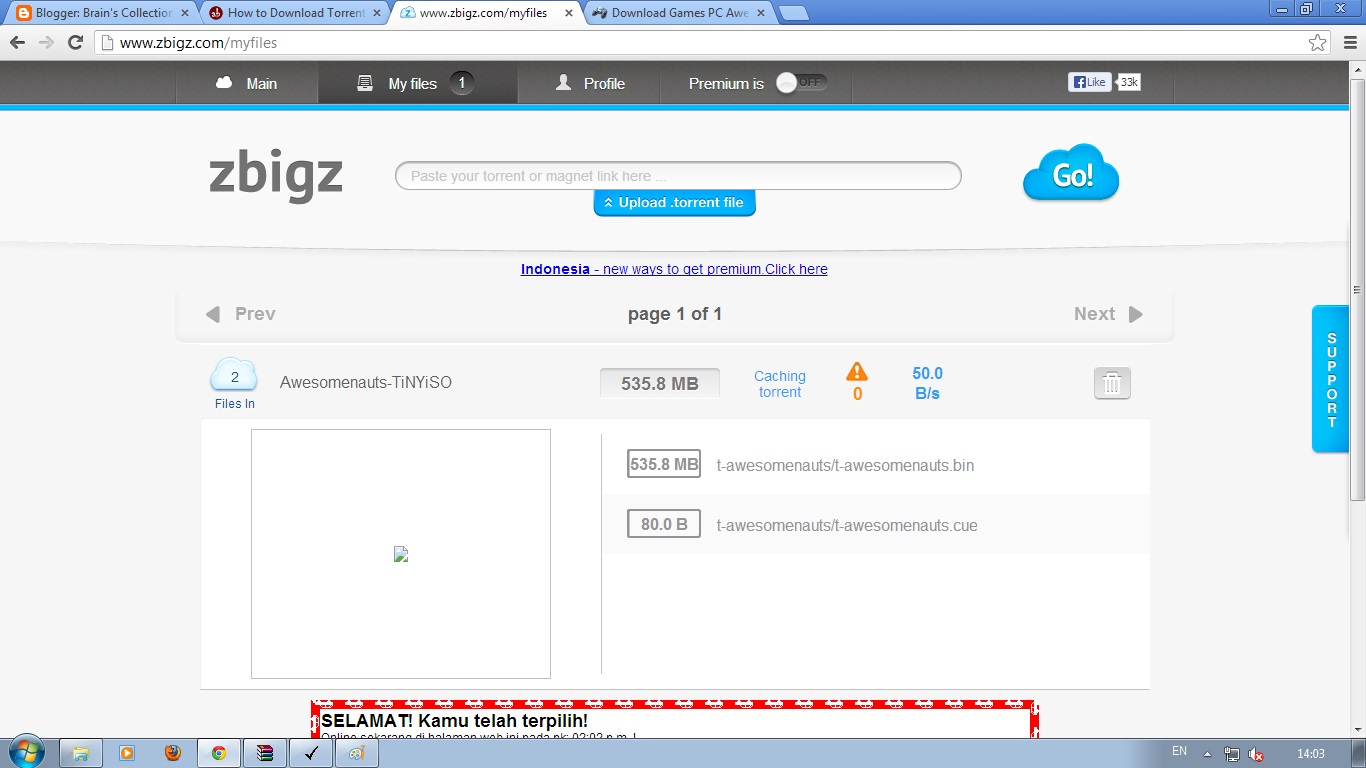Click the Go! cloud button
Screen dimensions: 1366x768
point(1071,174)
